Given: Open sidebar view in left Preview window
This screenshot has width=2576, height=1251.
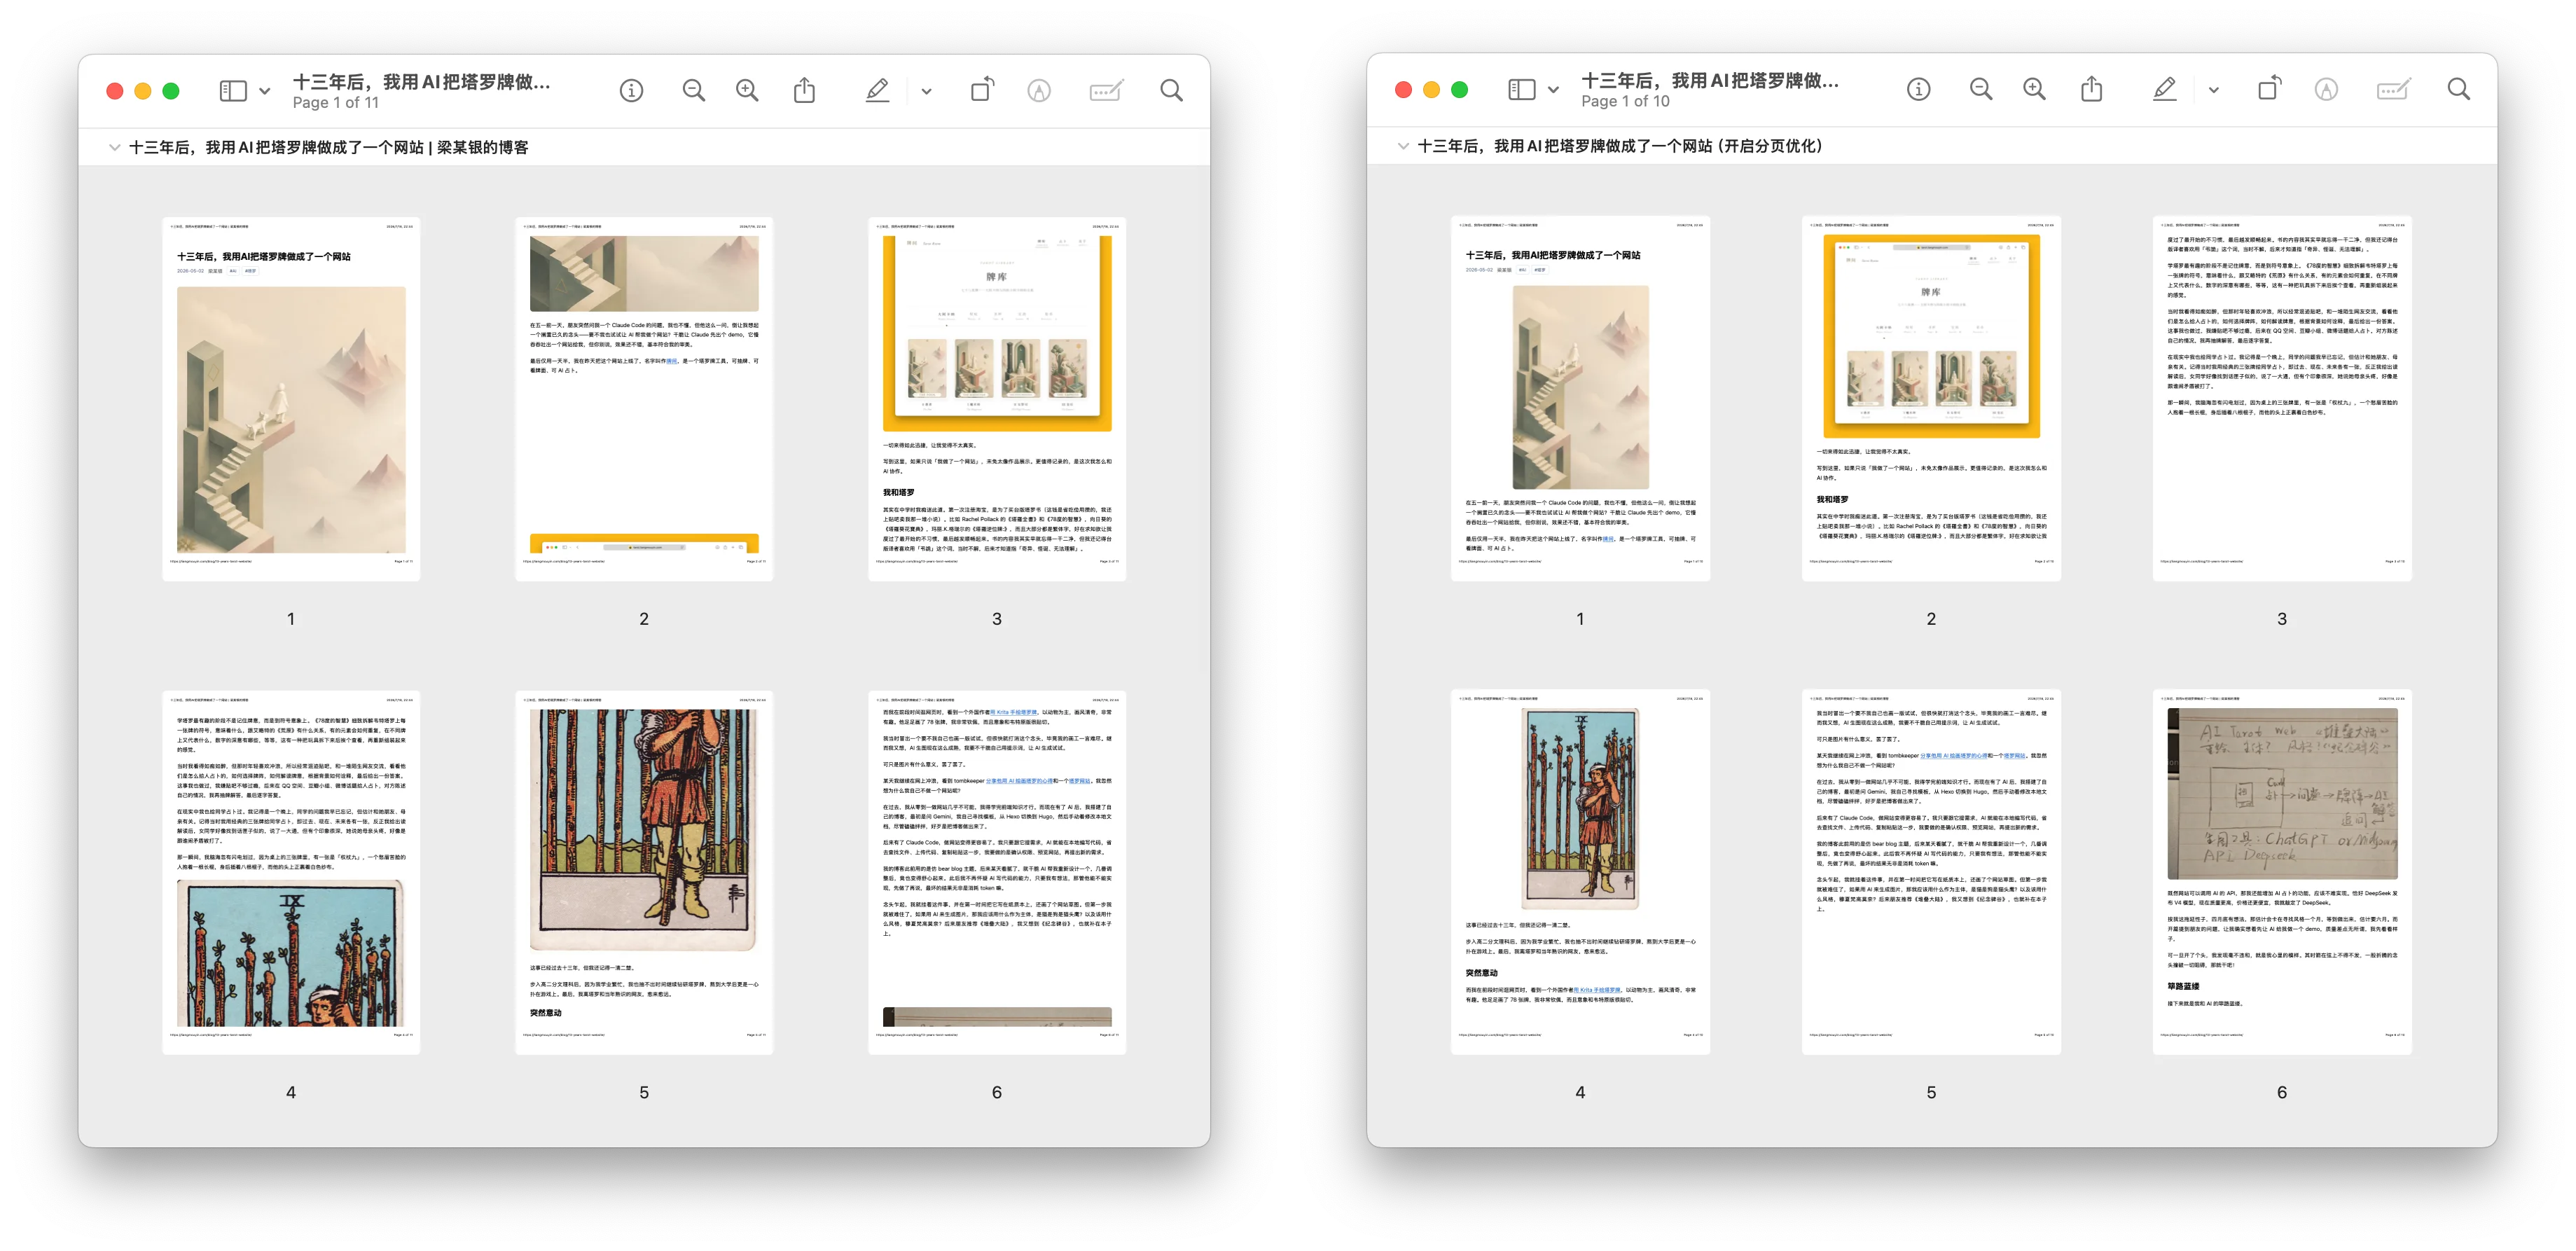Looking at the screenshot, I should pos(233,91).
